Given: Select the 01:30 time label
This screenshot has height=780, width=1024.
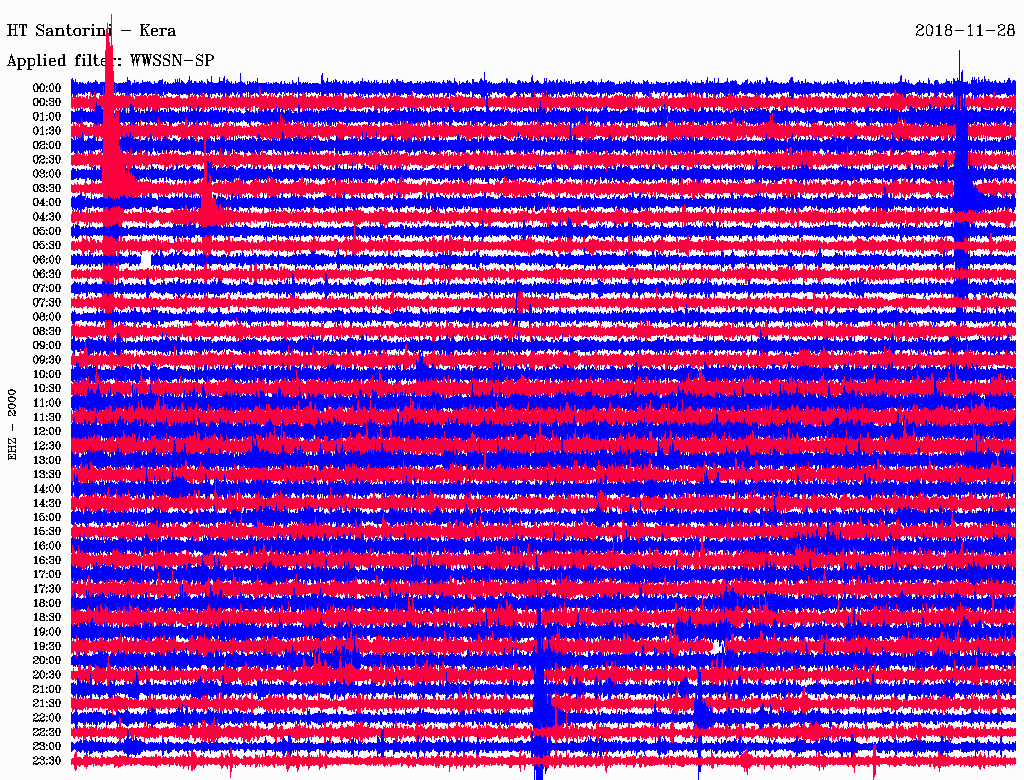Looking at the screenshot, I should point(47,131).
